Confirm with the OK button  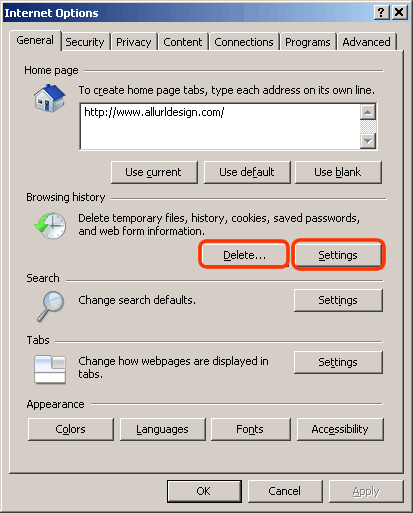click(x=204, y=491)
